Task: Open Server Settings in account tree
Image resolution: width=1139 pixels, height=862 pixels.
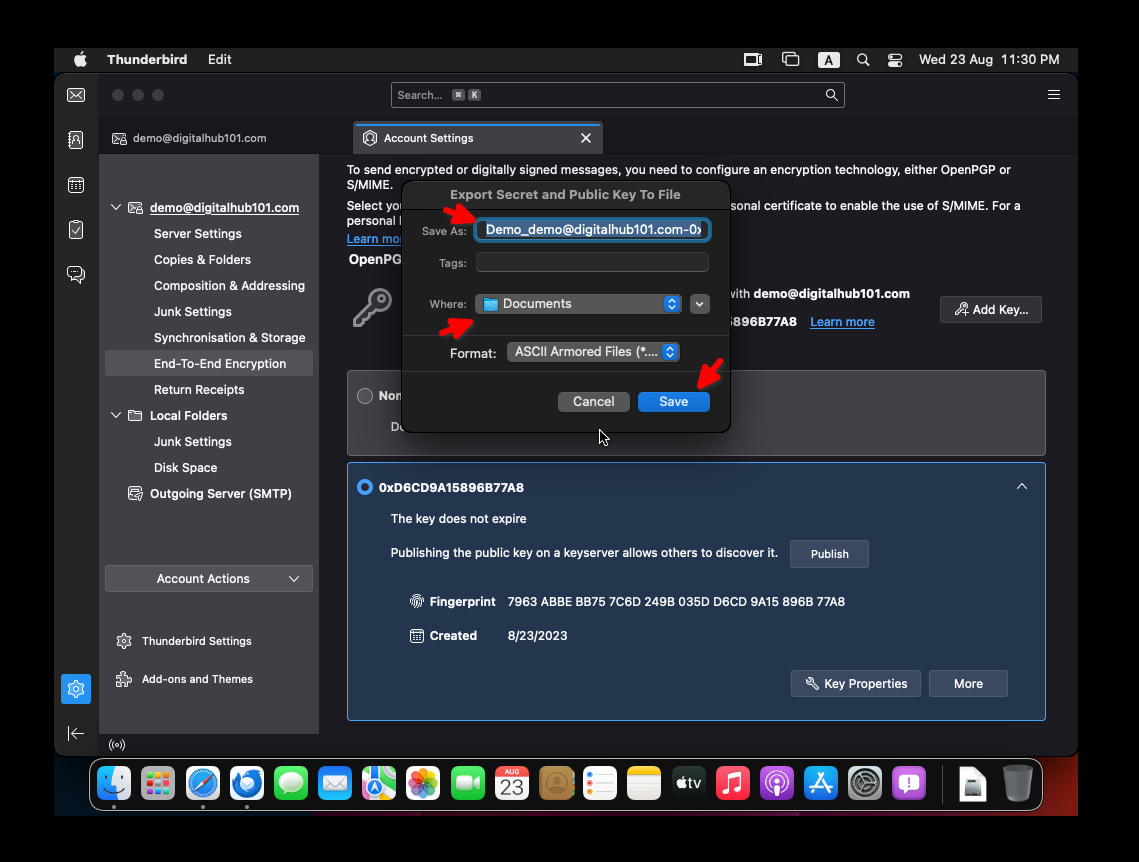Action: point(198,234)
